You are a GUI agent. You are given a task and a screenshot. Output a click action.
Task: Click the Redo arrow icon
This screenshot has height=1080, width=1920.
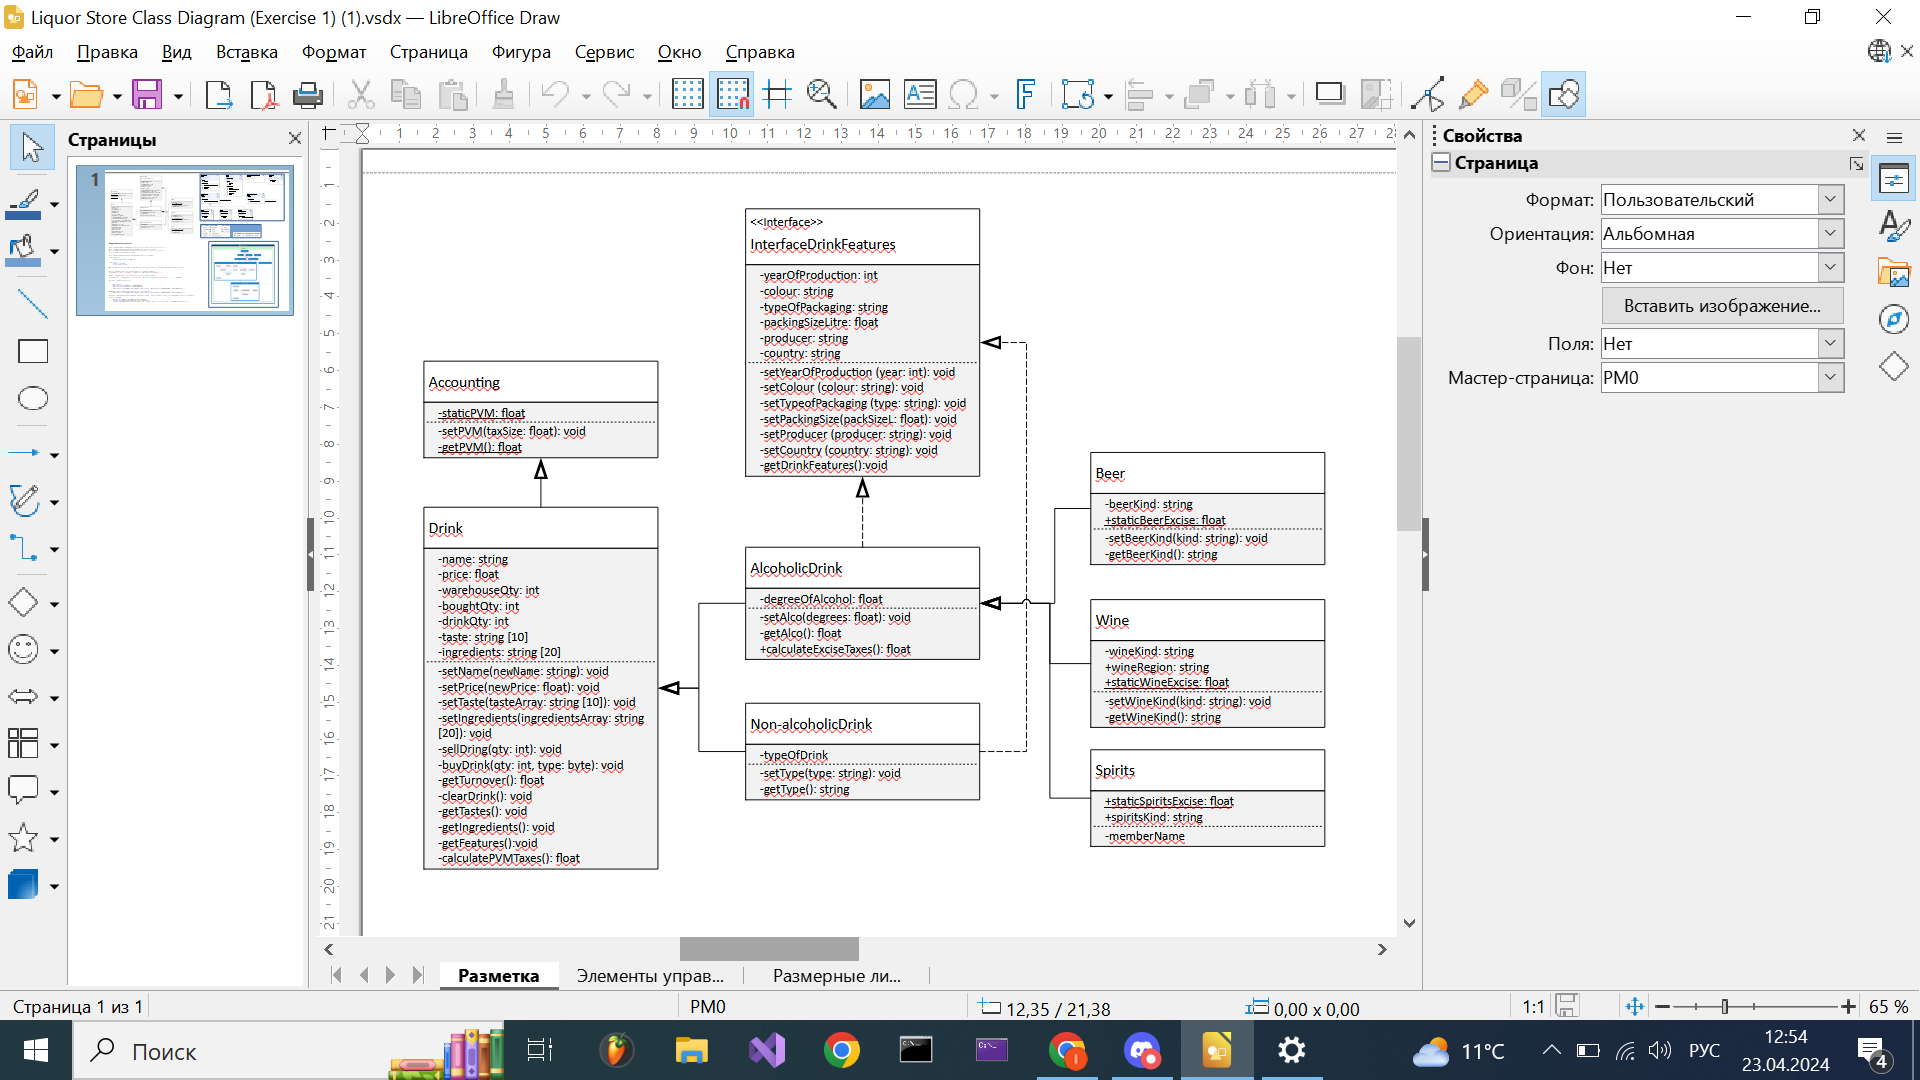pyautogui.click(x=616, y=95)
